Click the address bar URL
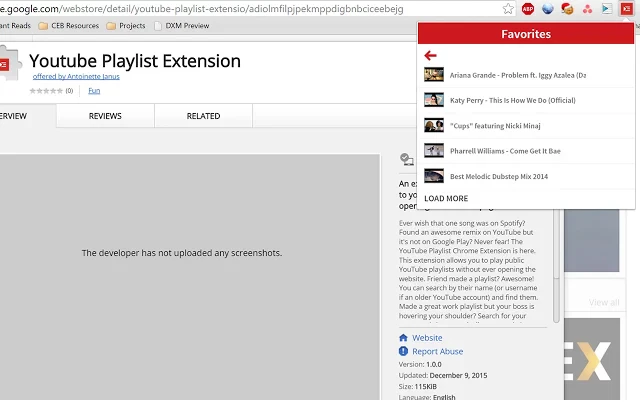640x410 pixels. 202,9
